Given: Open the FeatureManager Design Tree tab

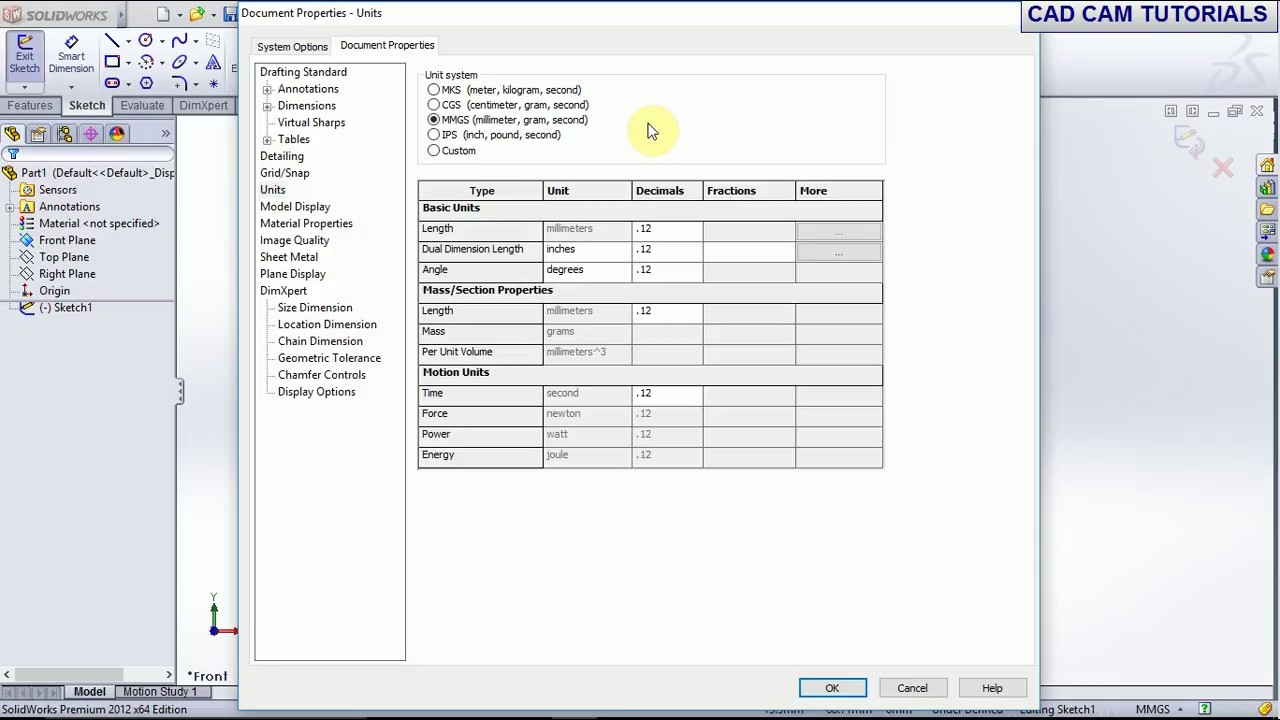Looking at the screenshot, I should click(12, 134).
